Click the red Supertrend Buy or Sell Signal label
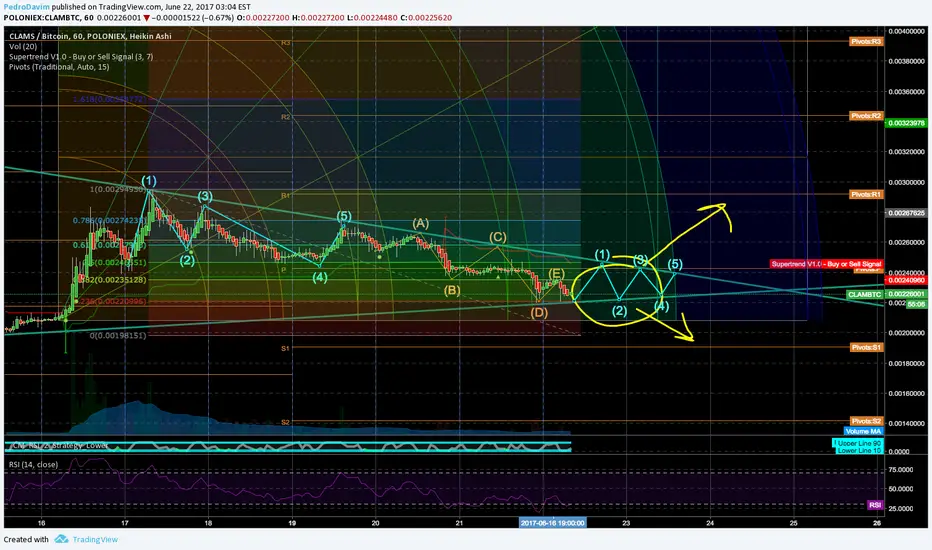Image resolution: width=932 pixels, height=550 pixels. 826,263
